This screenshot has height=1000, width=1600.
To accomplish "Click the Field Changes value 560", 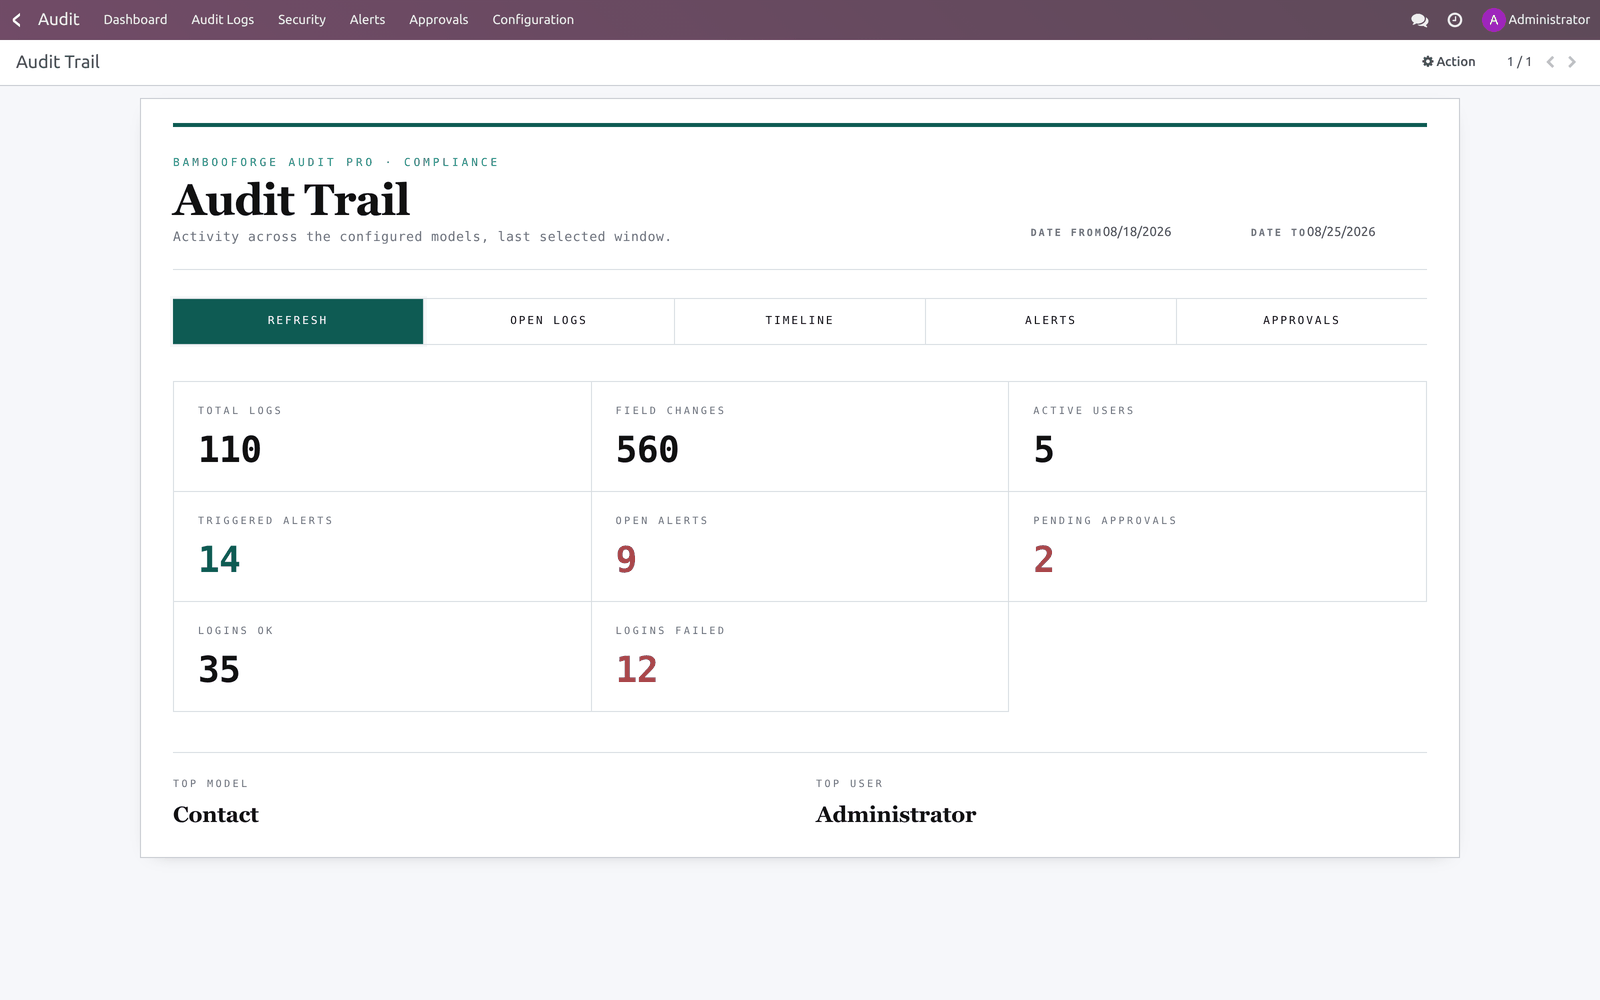I will pos(647,450).
